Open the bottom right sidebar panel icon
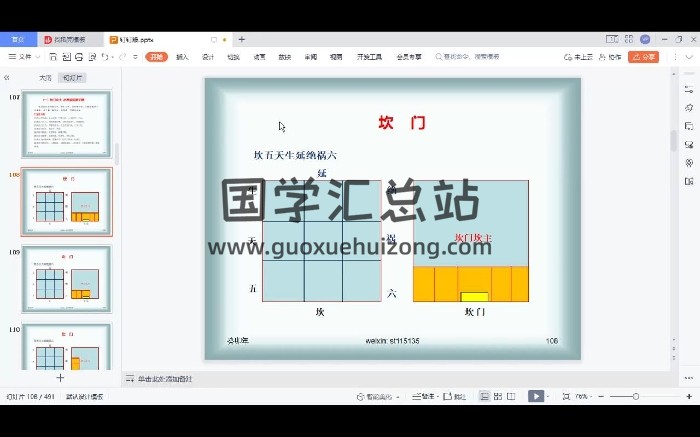700x437 pixels. [x=689, y=181]
